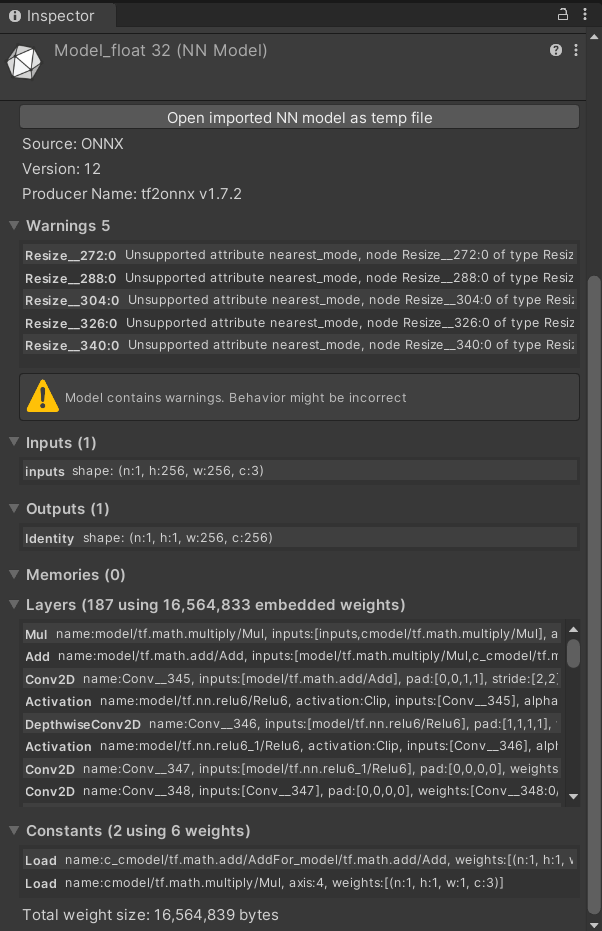This screenshot has height=931, width=602.
Task: Click the layers list scroll-down arrow
Action: point(574,796)
